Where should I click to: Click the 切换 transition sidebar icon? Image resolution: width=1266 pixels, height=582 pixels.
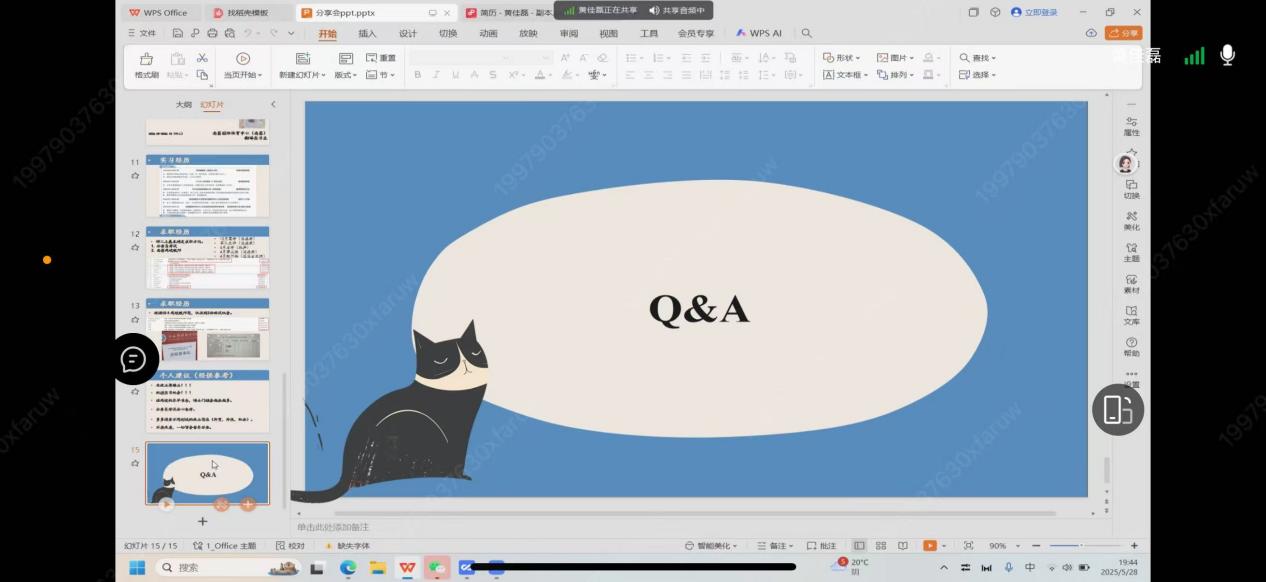click(x=1131, y=188)
